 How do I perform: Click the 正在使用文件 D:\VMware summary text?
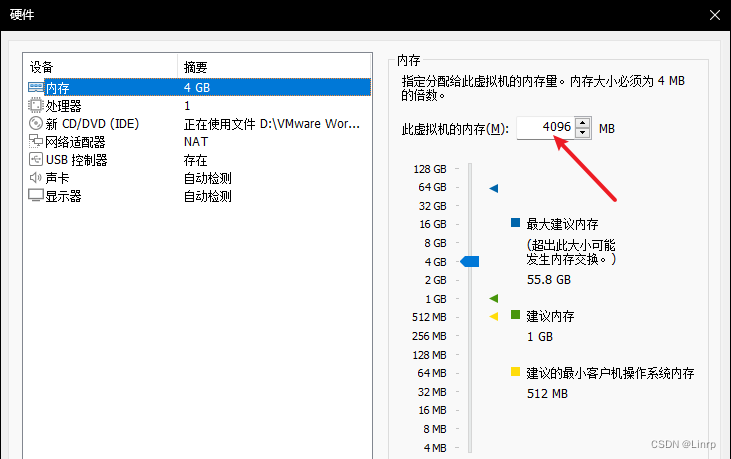272,124
